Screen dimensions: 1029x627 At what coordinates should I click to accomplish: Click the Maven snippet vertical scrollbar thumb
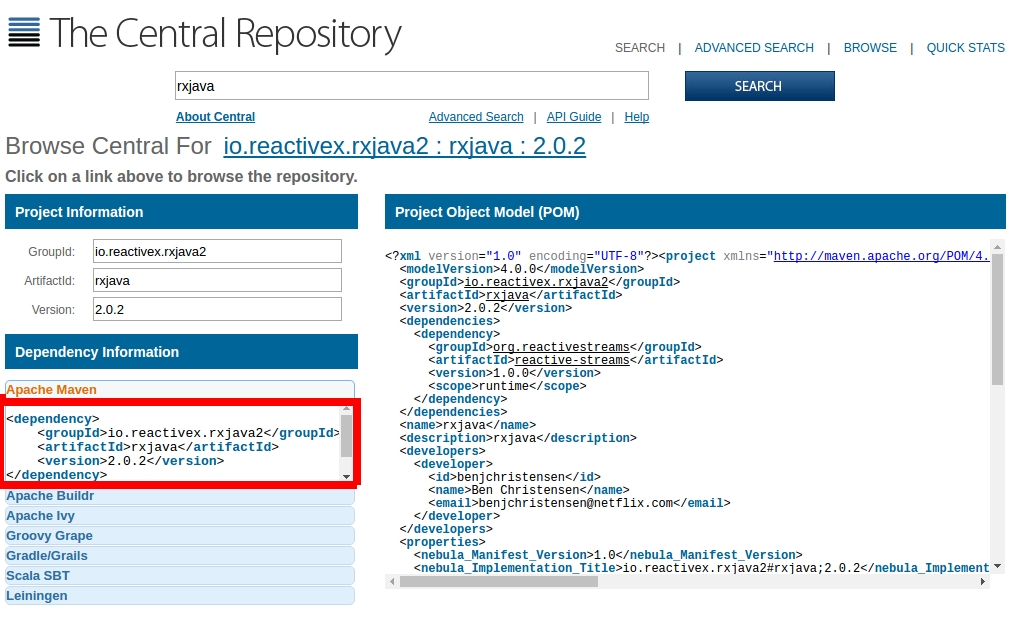pos(346,435)
